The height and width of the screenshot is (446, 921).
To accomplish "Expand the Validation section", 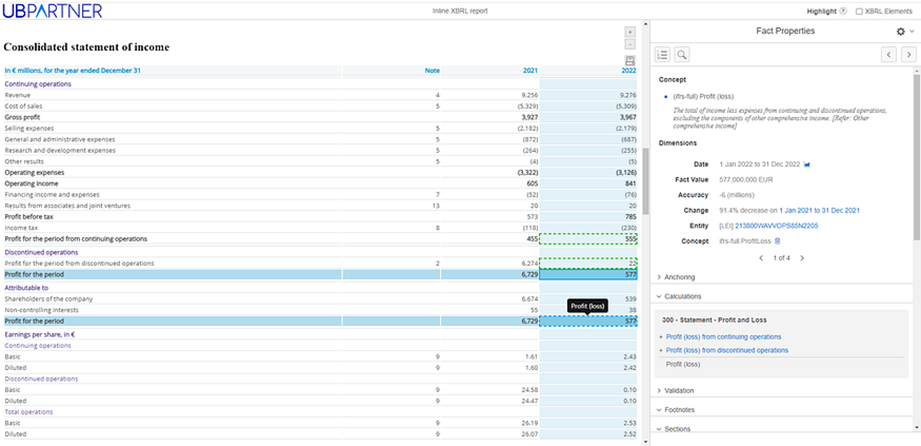I will (680, 390).
